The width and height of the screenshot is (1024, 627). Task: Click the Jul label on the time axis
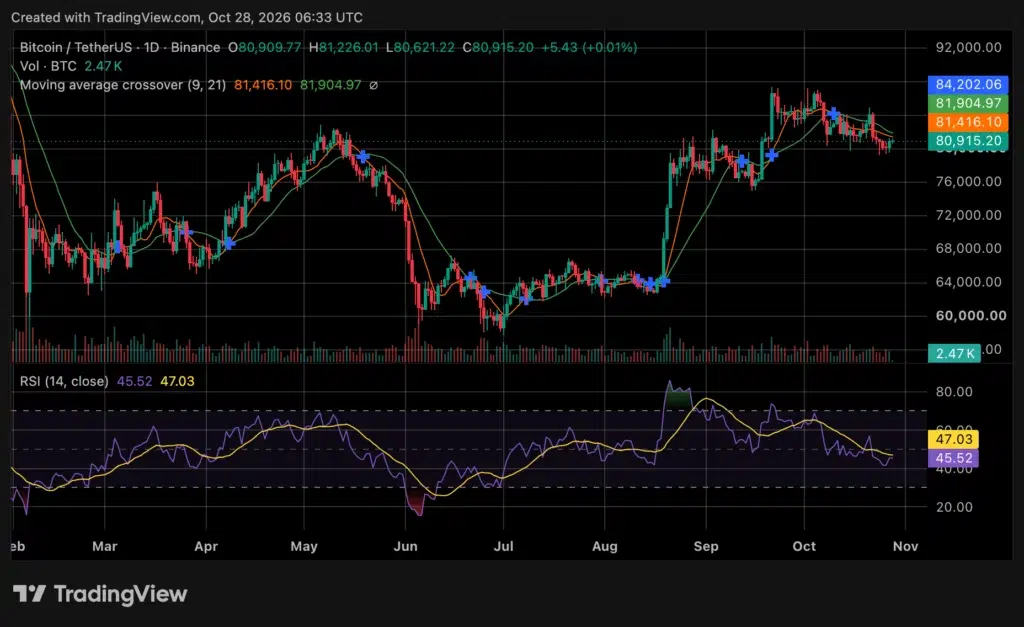[504, 546]
